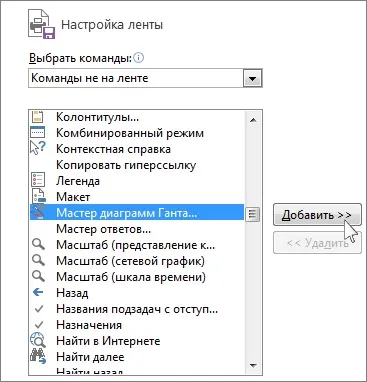Select Копировать гиперссылку command
The image size is (367, 382).
click(x=137, y=165)
